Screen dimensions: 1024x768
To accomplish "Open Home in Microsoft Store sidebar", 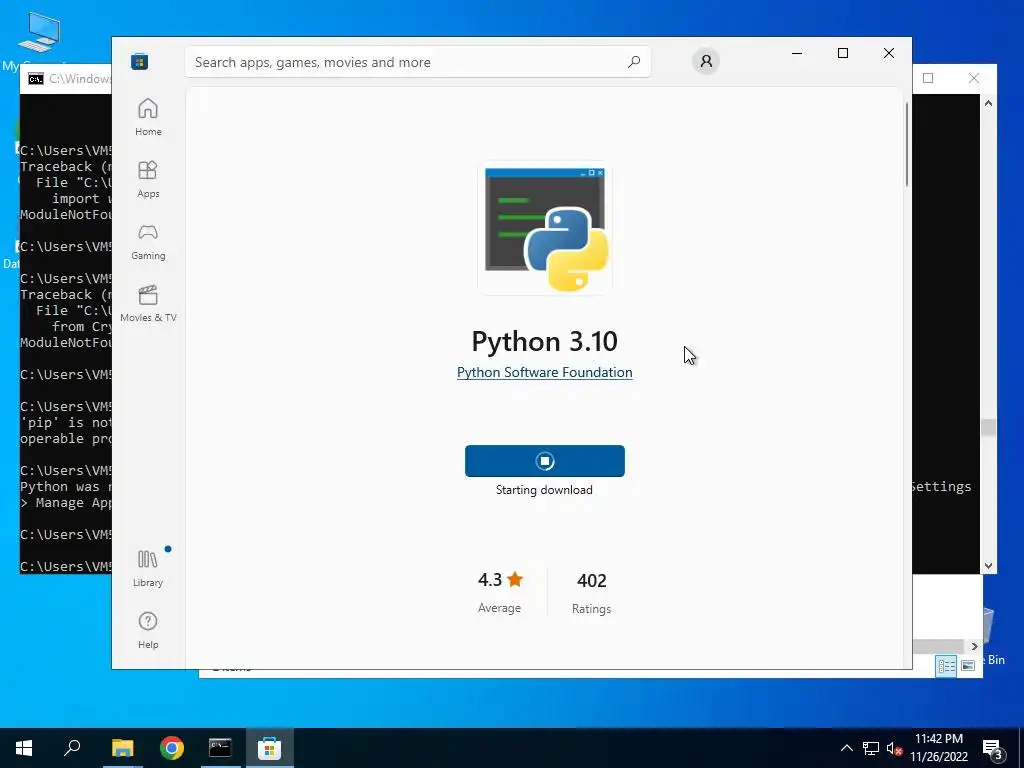I will click(x=148, y=118).
